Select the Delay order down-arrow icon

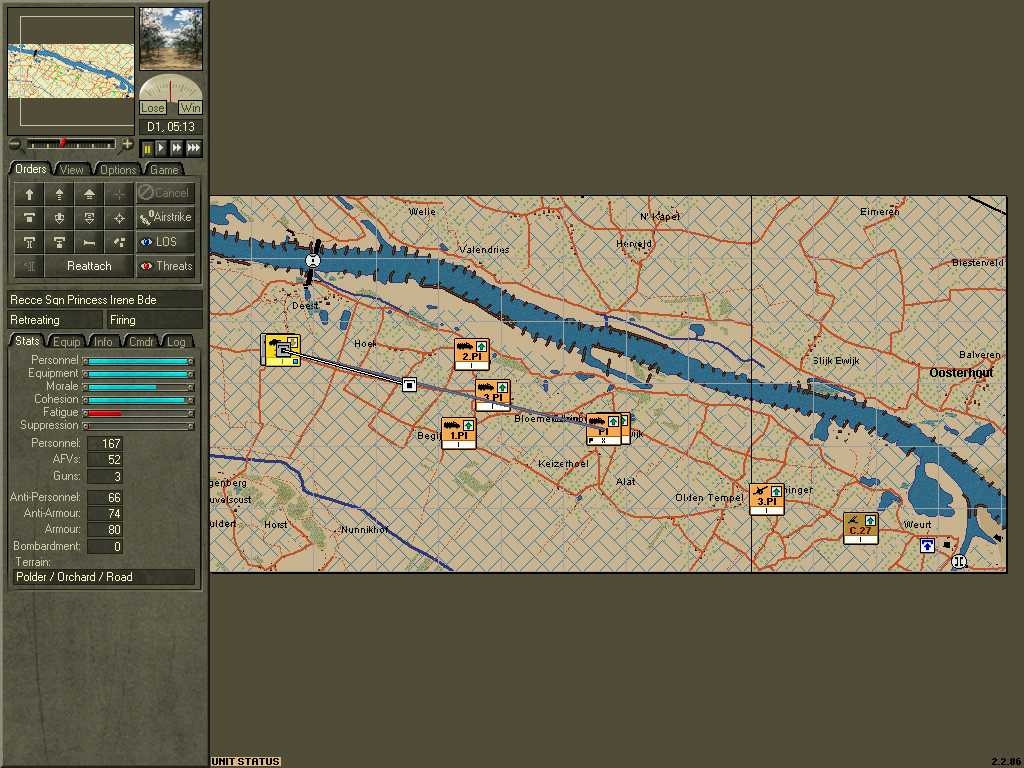point(59,217)
